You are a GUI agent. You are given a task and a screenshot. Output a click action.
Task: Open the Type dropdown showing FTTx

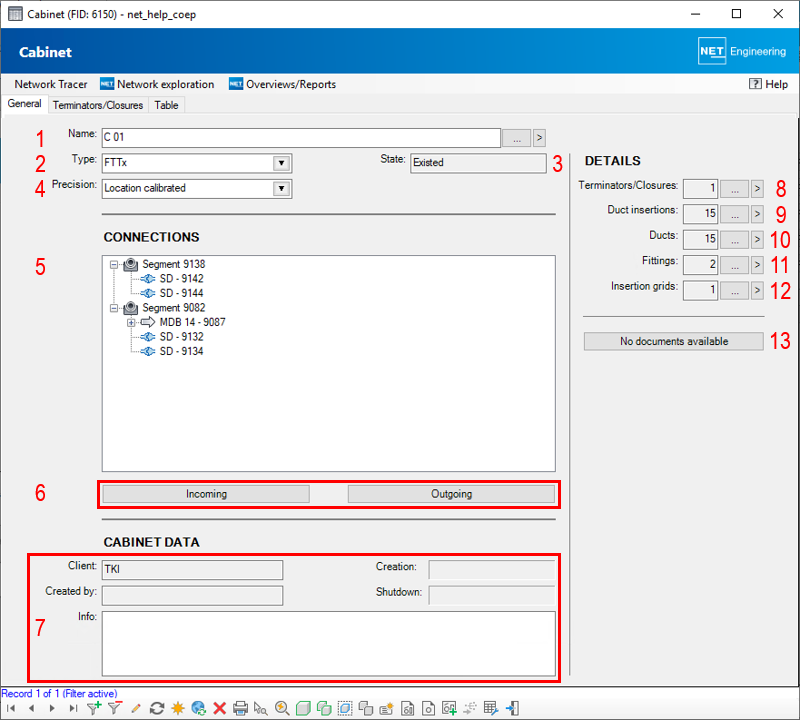(x=281, y=163)
